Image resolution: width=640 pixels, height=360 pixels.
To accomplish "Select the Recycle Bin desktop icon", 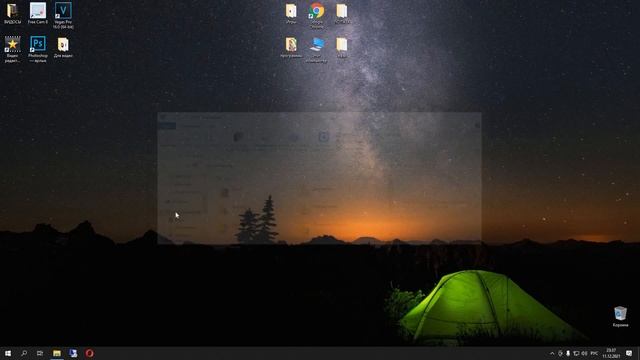I will pyautogui.click(x=620, y=317).
